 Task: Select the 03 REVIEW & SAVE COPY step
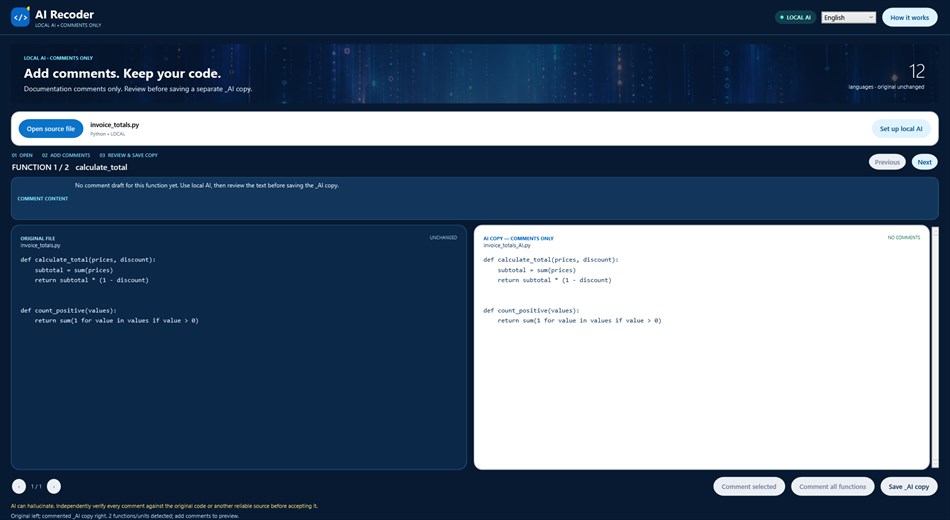coord(128,155)
